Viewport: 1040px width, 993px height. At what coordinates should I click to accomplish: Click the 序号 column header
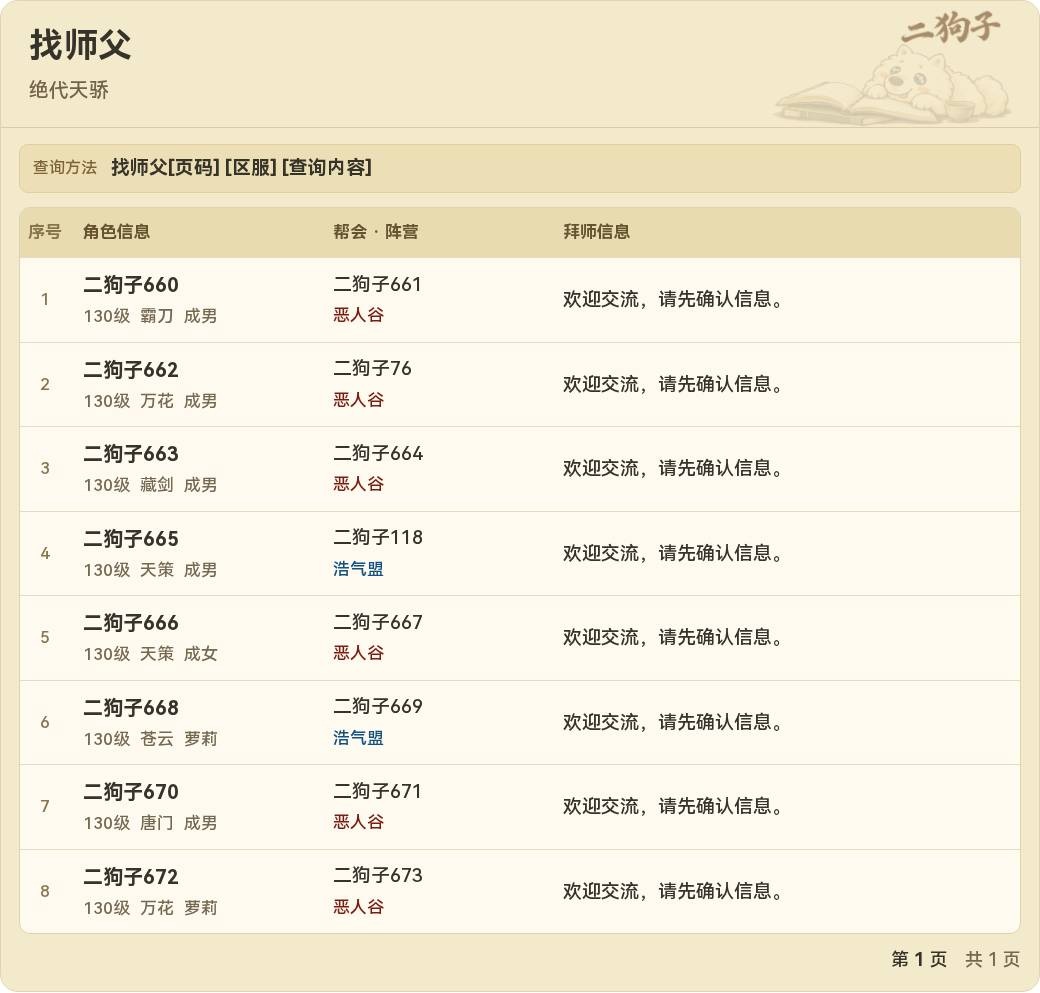44,232
